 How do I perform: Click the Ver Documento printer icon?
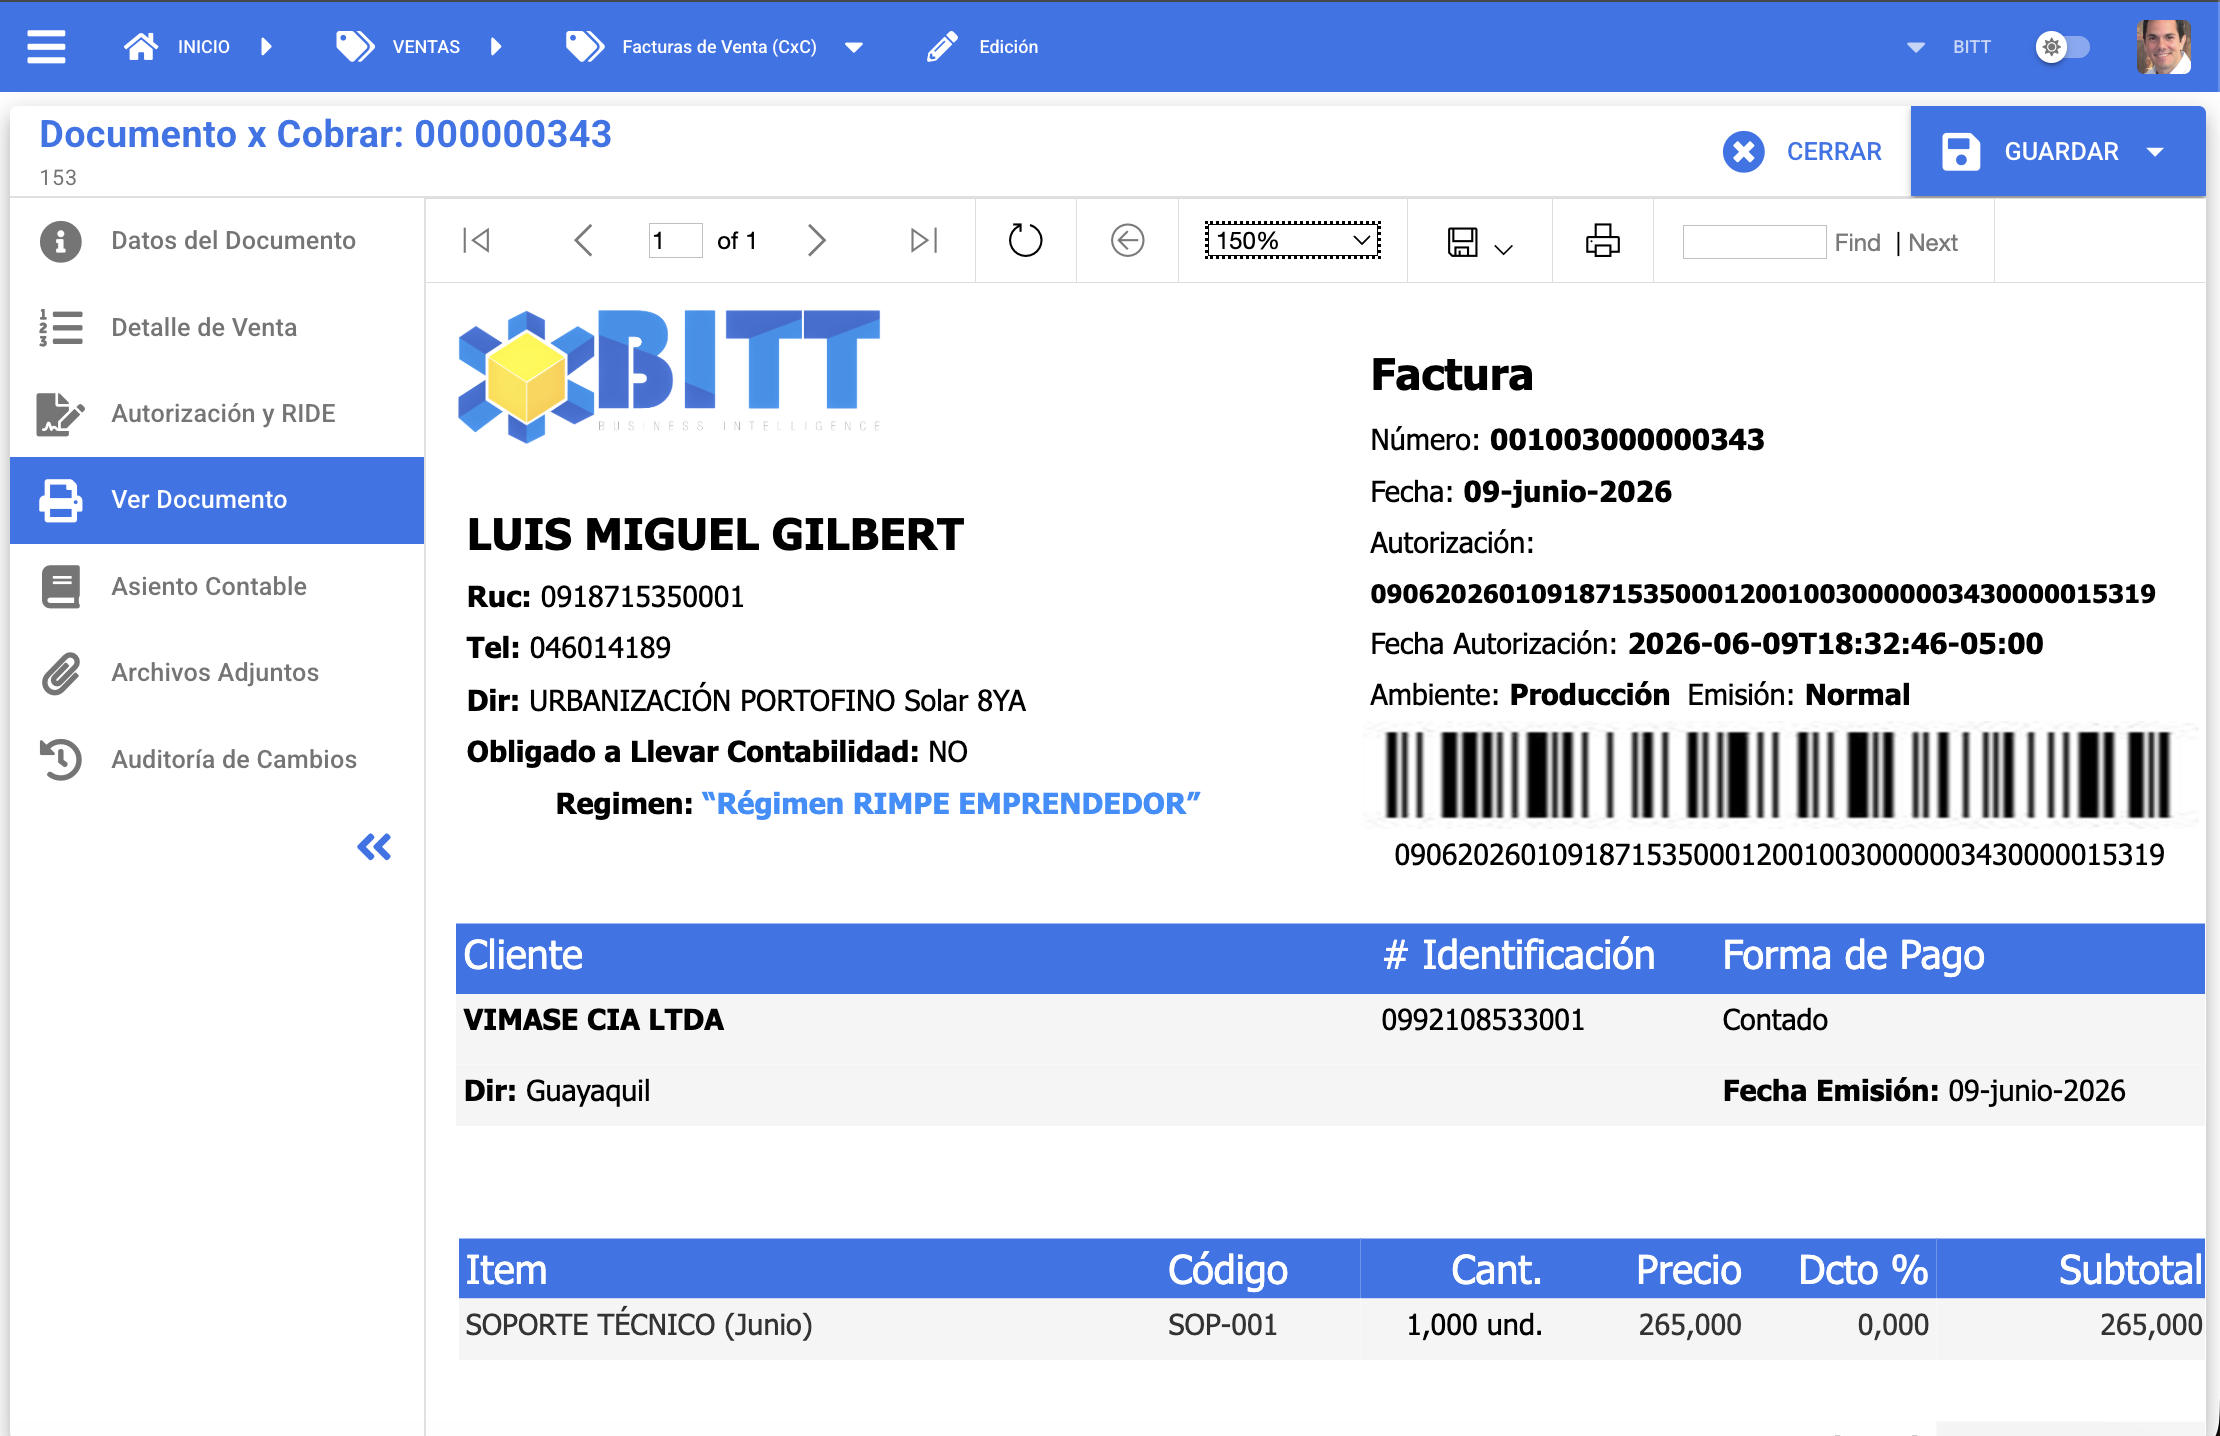(x=61, y=500)
